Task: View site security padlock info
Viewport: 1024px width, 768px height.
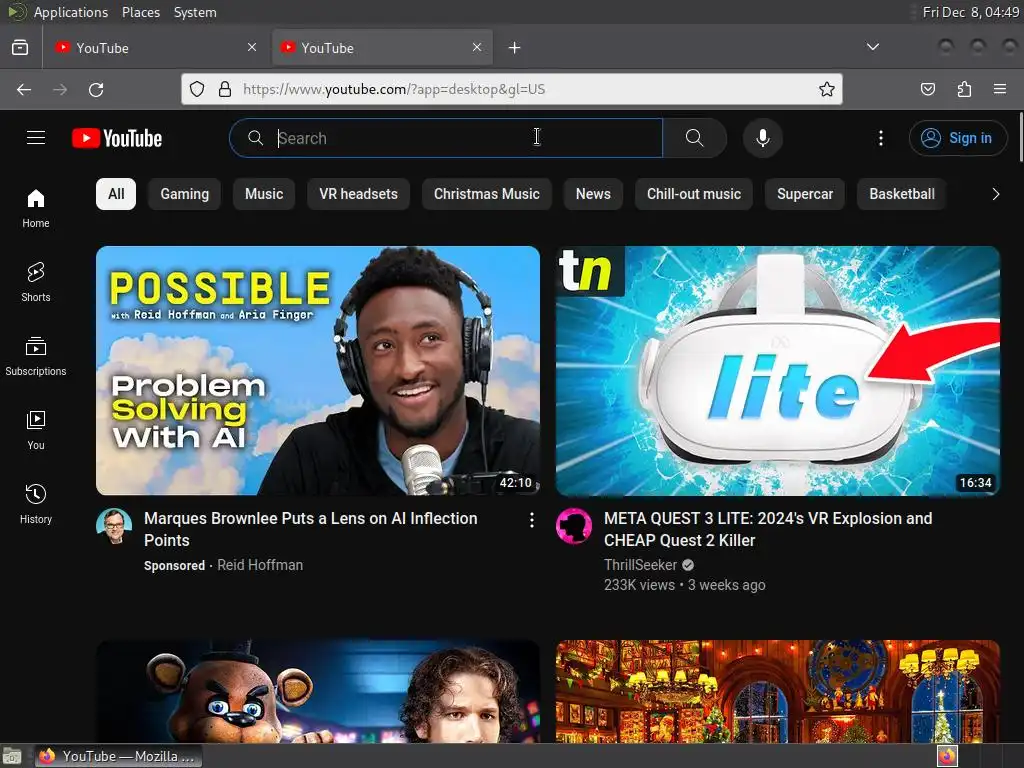Action: coord(225,89)
